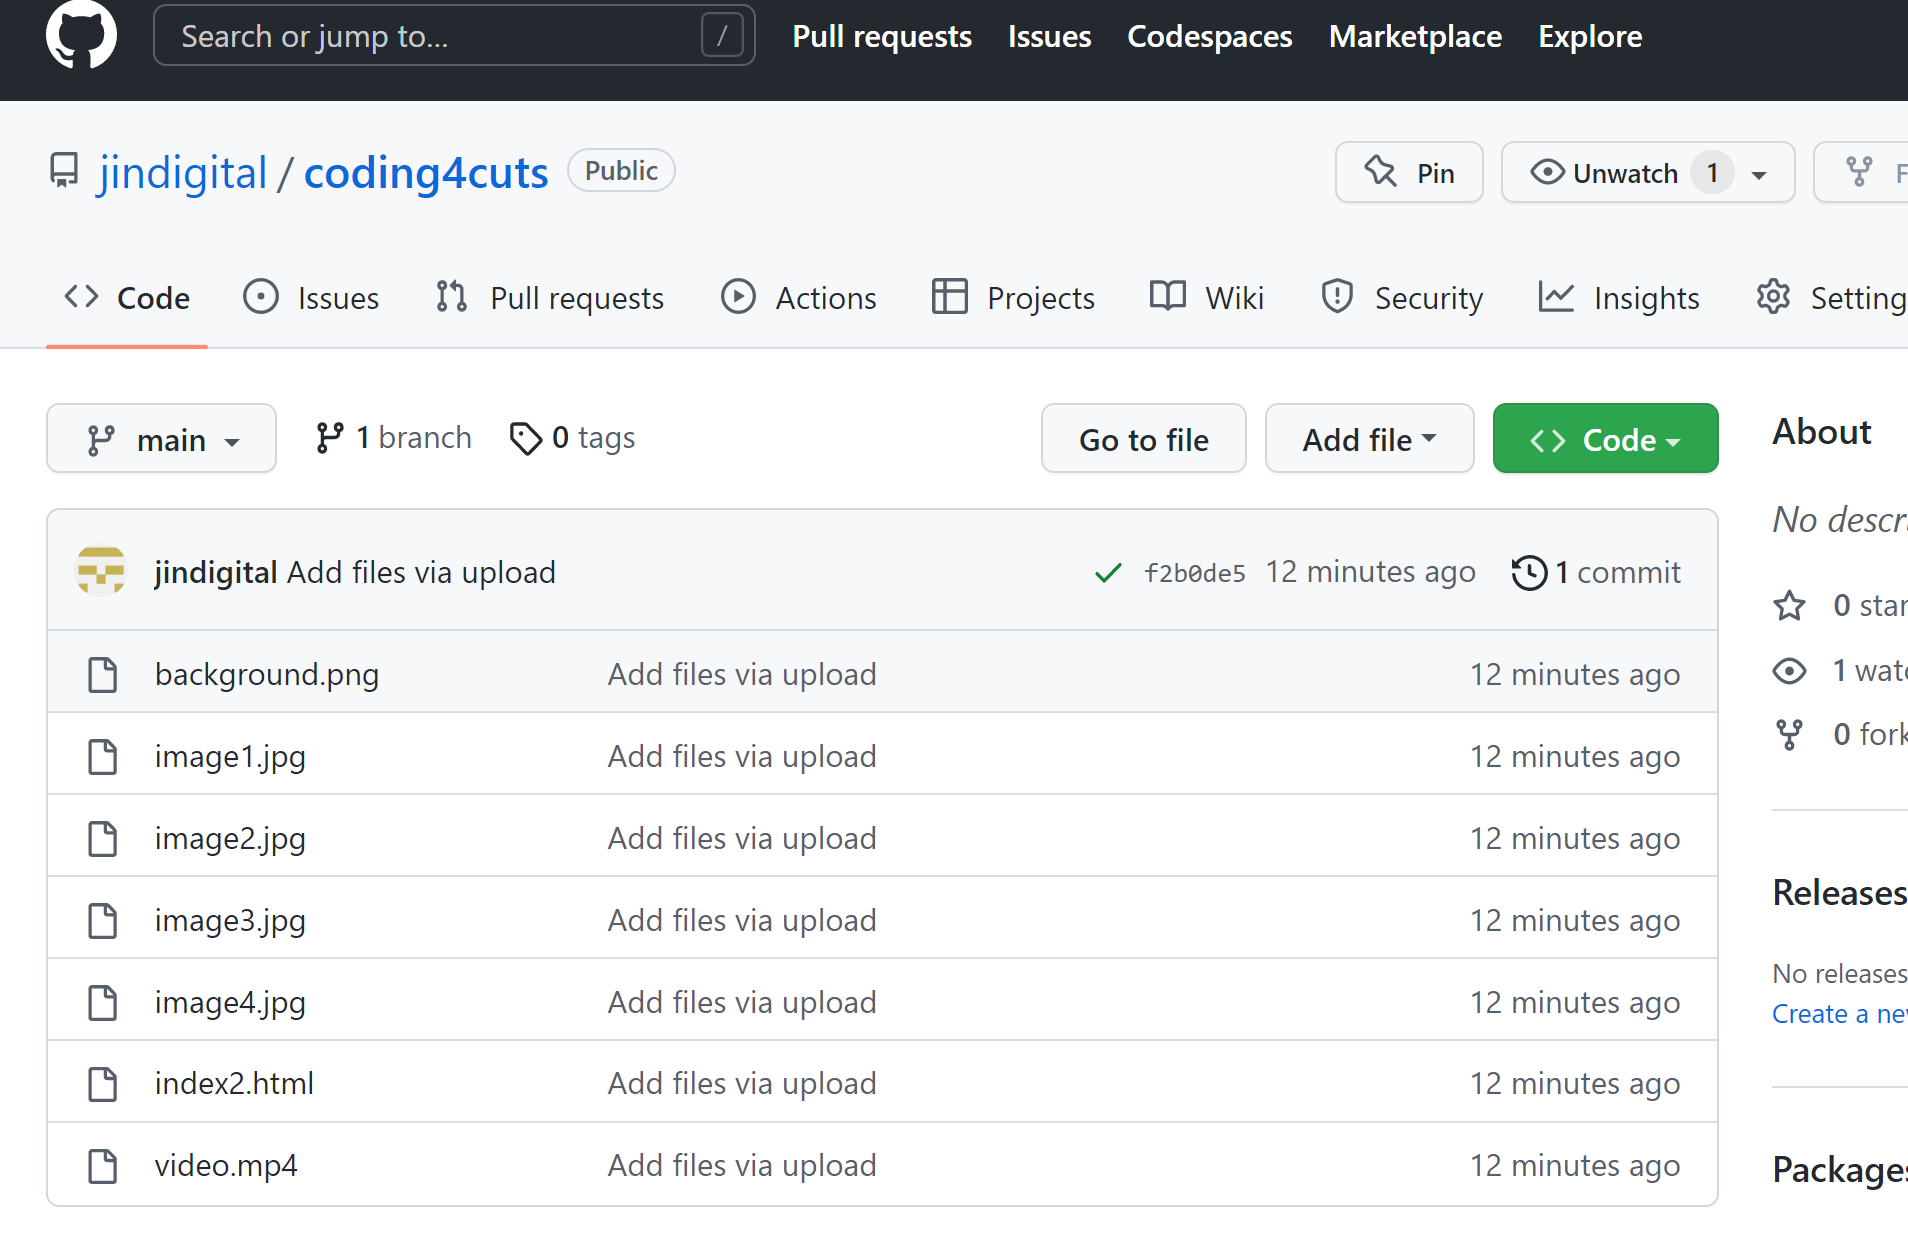The width and height of the screenshot is (1908, 1240).
Task: Open the image2.jpg file
Action: [x=230, y=839]
